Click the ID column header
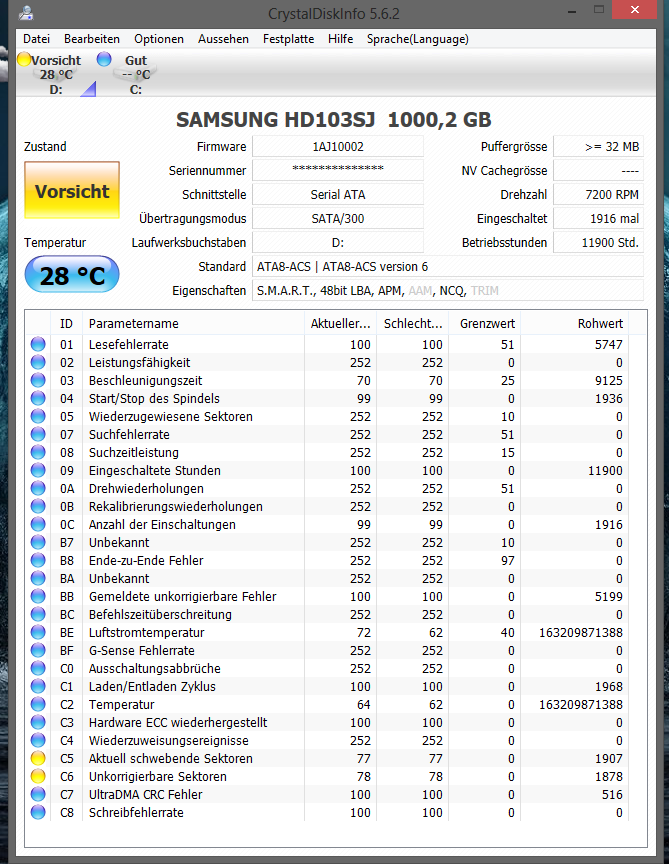 (66, 323)
